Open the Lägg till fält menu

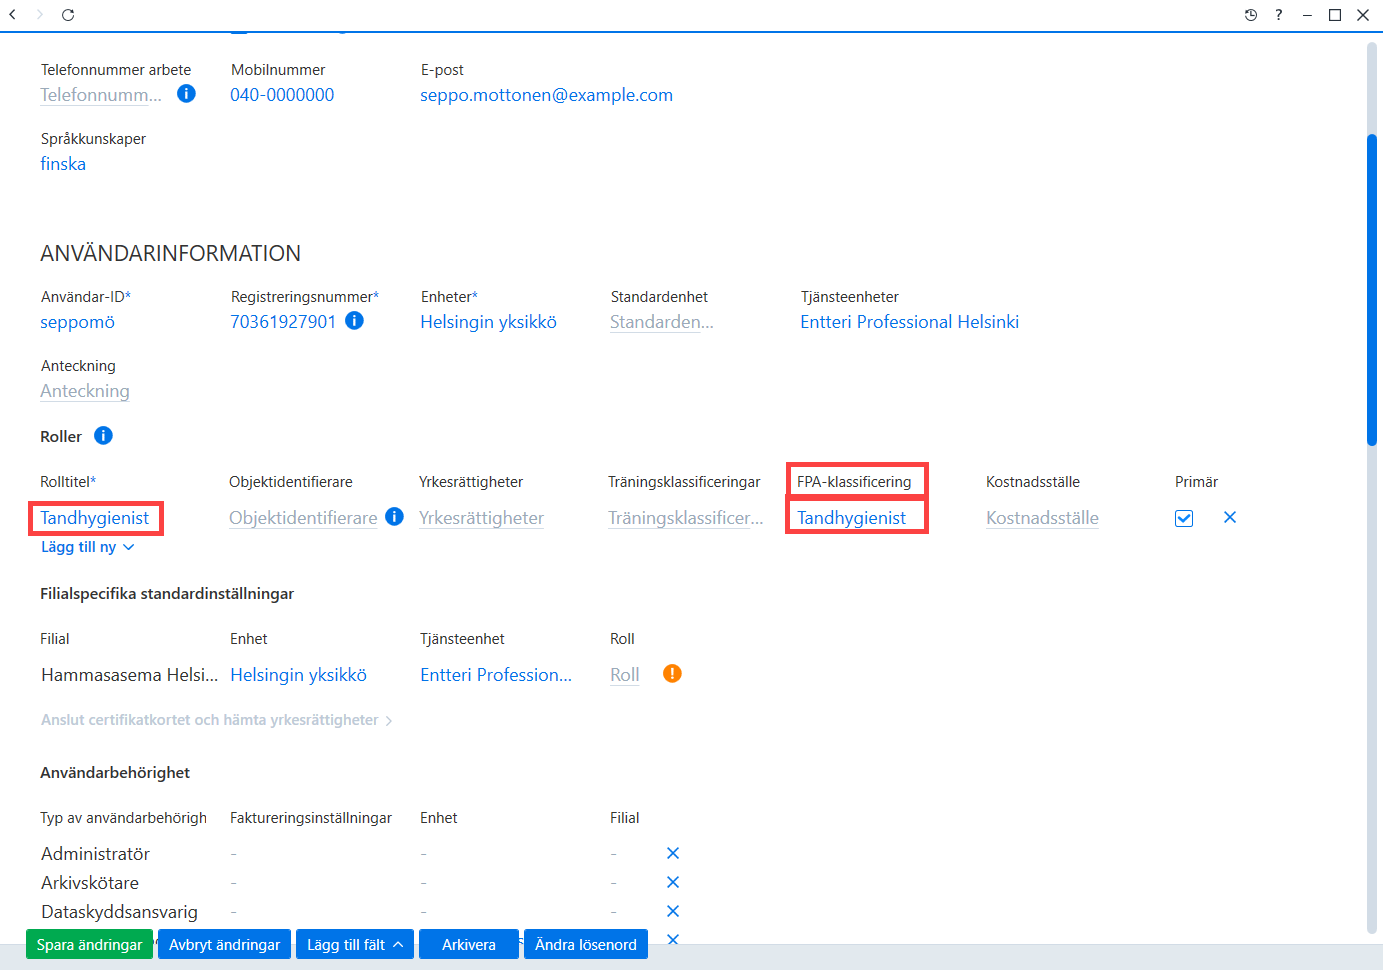pos(355,945)
